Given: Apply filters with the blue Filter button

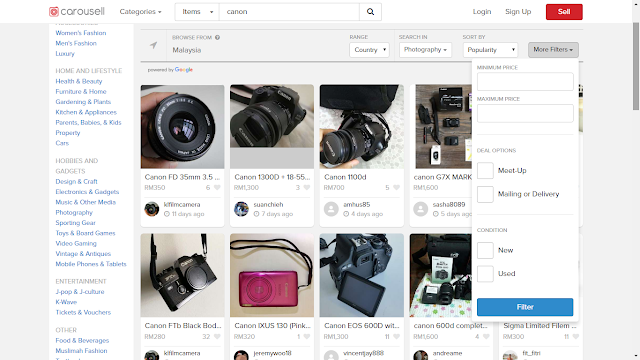Looking at the screenshot, I should click(525, 307).
